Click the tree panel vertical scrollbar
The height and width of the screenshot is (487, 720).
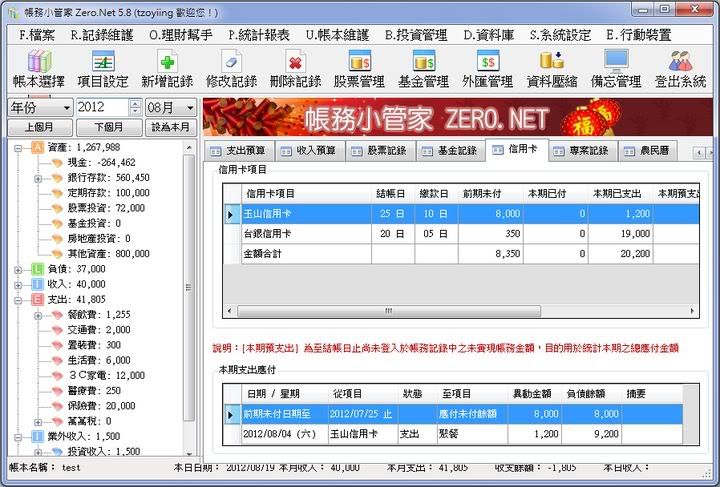click(x=189, y=288)
